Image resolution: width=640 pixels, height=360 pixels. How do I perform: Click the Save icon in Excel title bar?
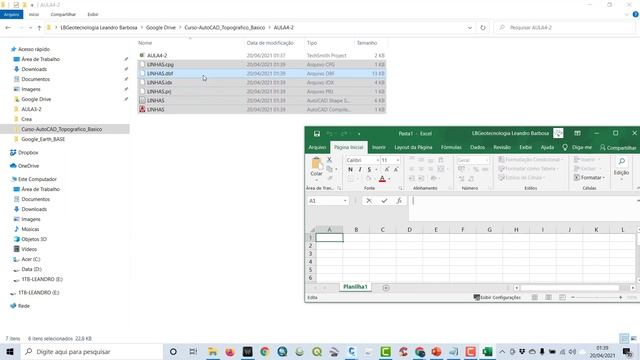click(x=317, y=133)
